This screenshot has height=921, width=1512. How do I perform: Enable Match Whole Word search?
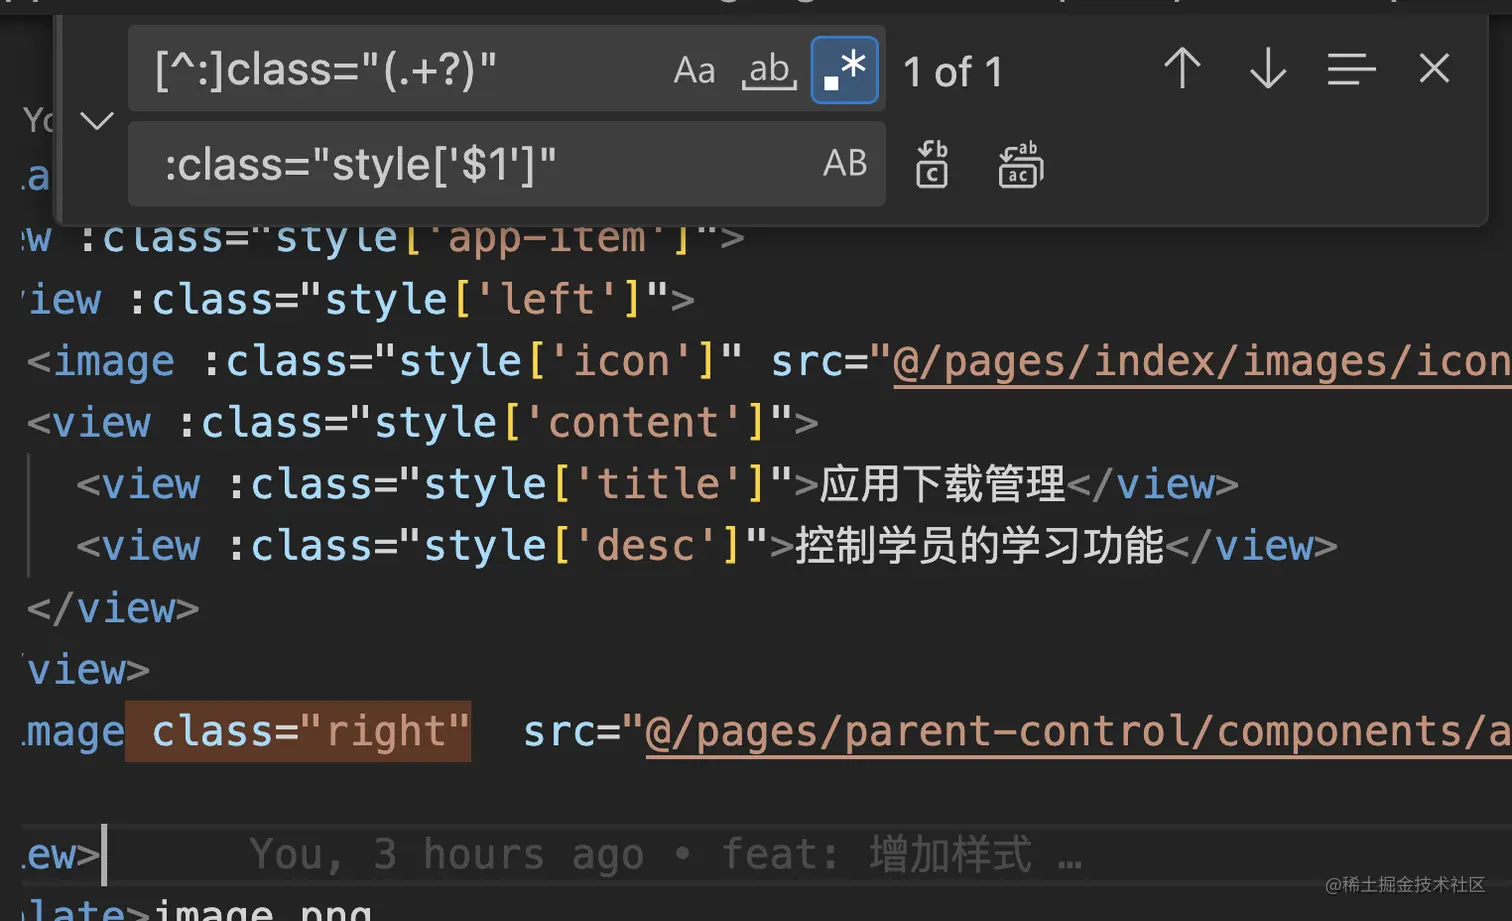768,69
